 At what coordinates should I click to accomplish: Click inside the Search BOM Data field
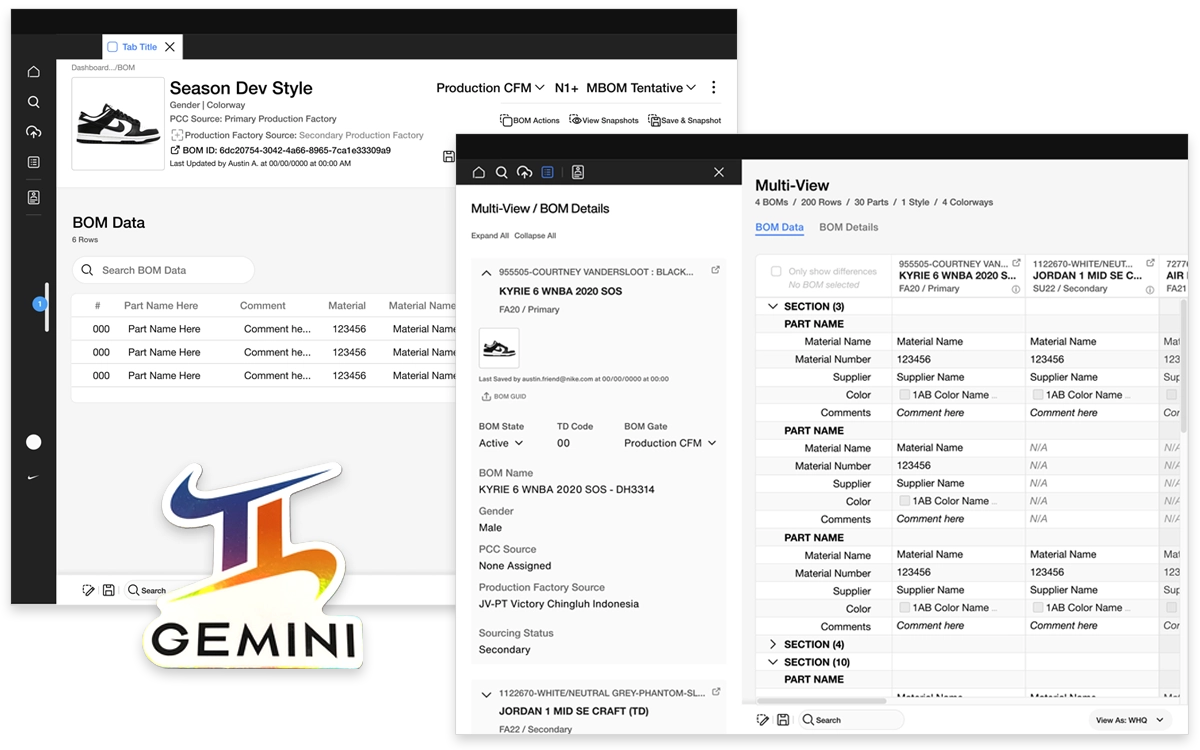click(x=160, y=270)
